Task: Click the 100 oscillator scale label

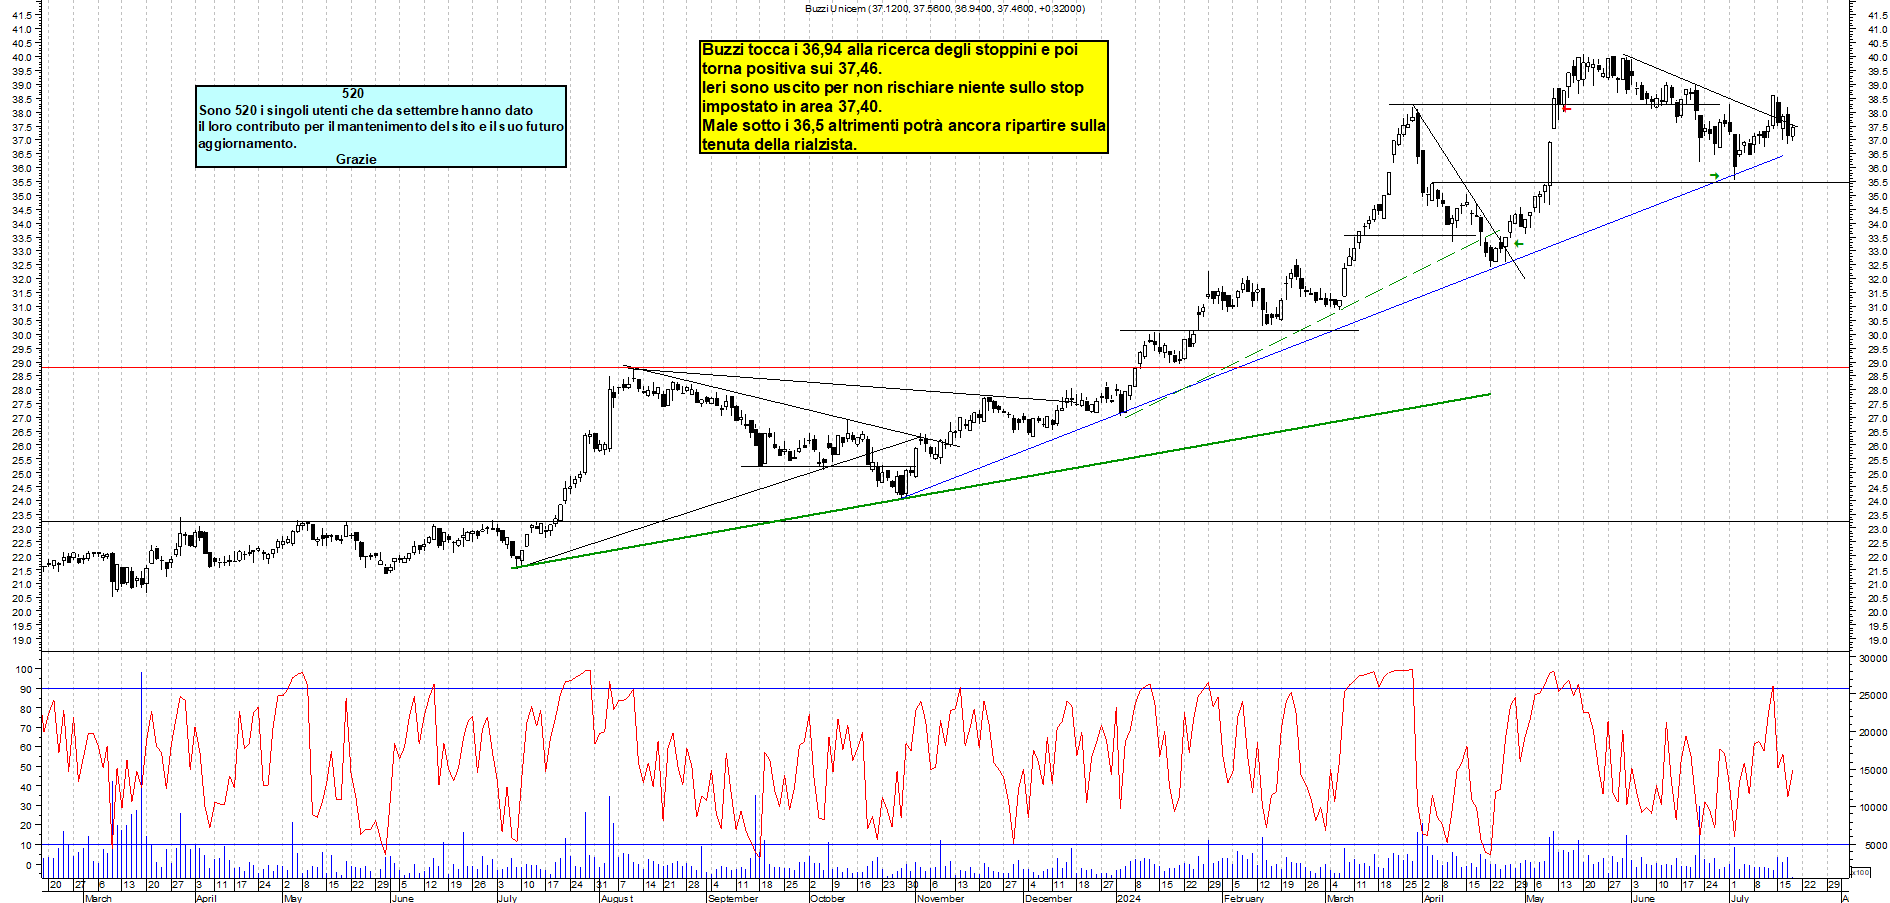Action: (23, 669)
